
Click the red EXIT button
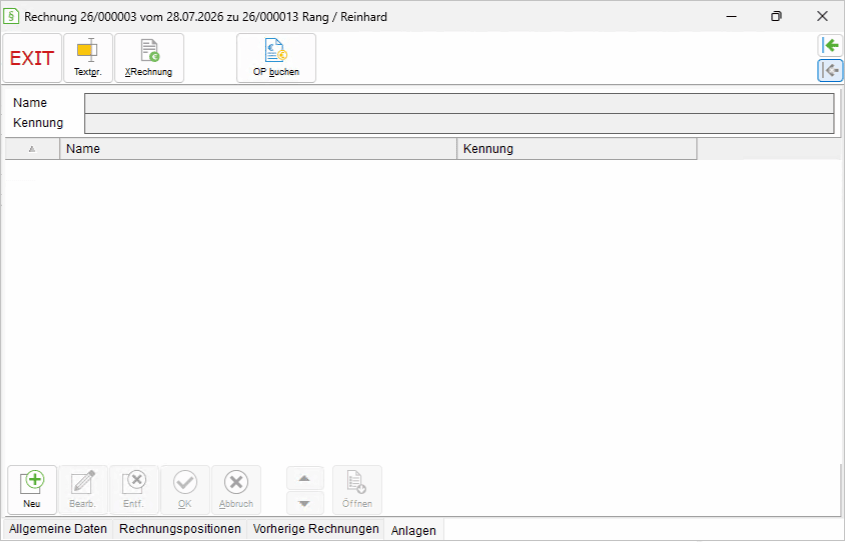tap(32, 58)
